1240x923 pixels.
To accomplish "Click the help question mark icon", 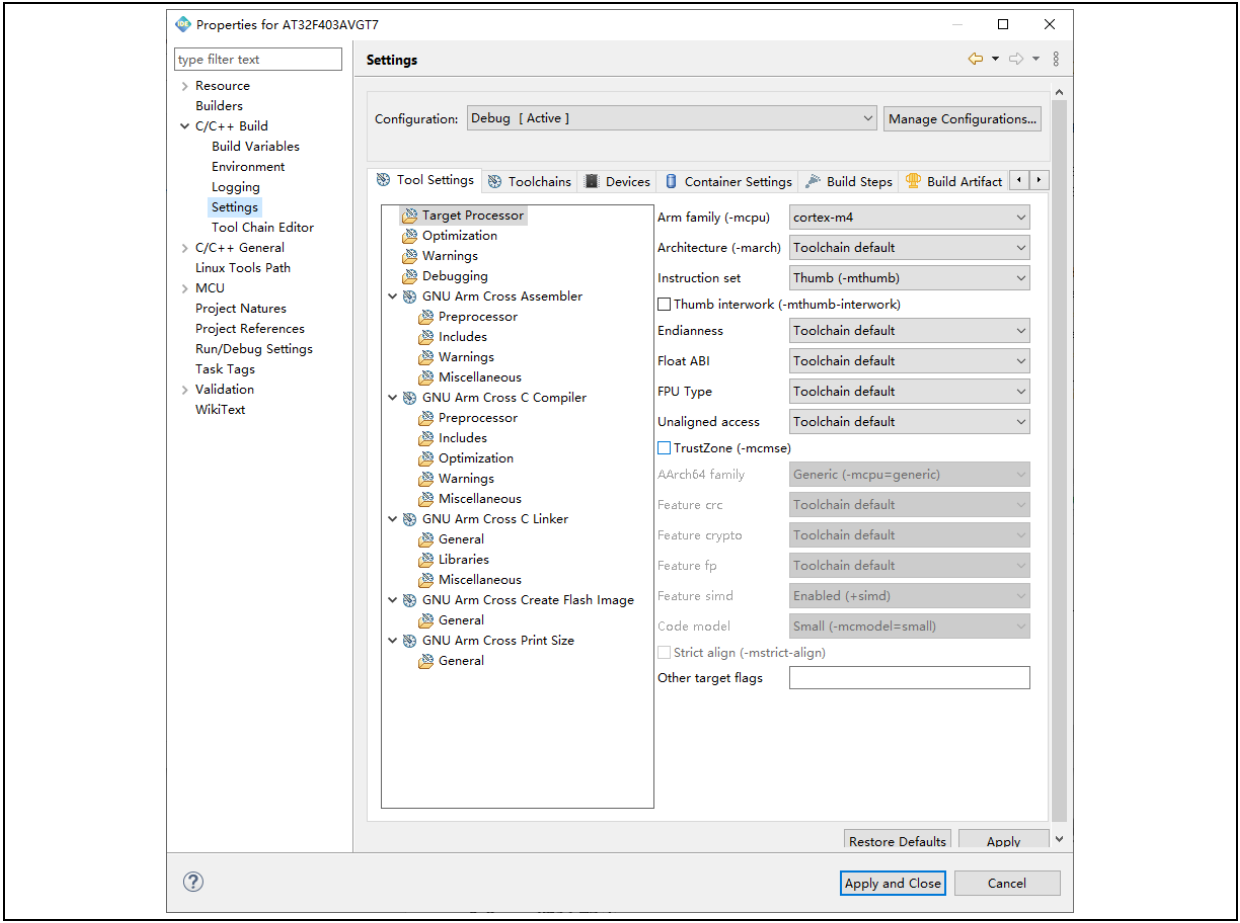I will pos(194,881).
